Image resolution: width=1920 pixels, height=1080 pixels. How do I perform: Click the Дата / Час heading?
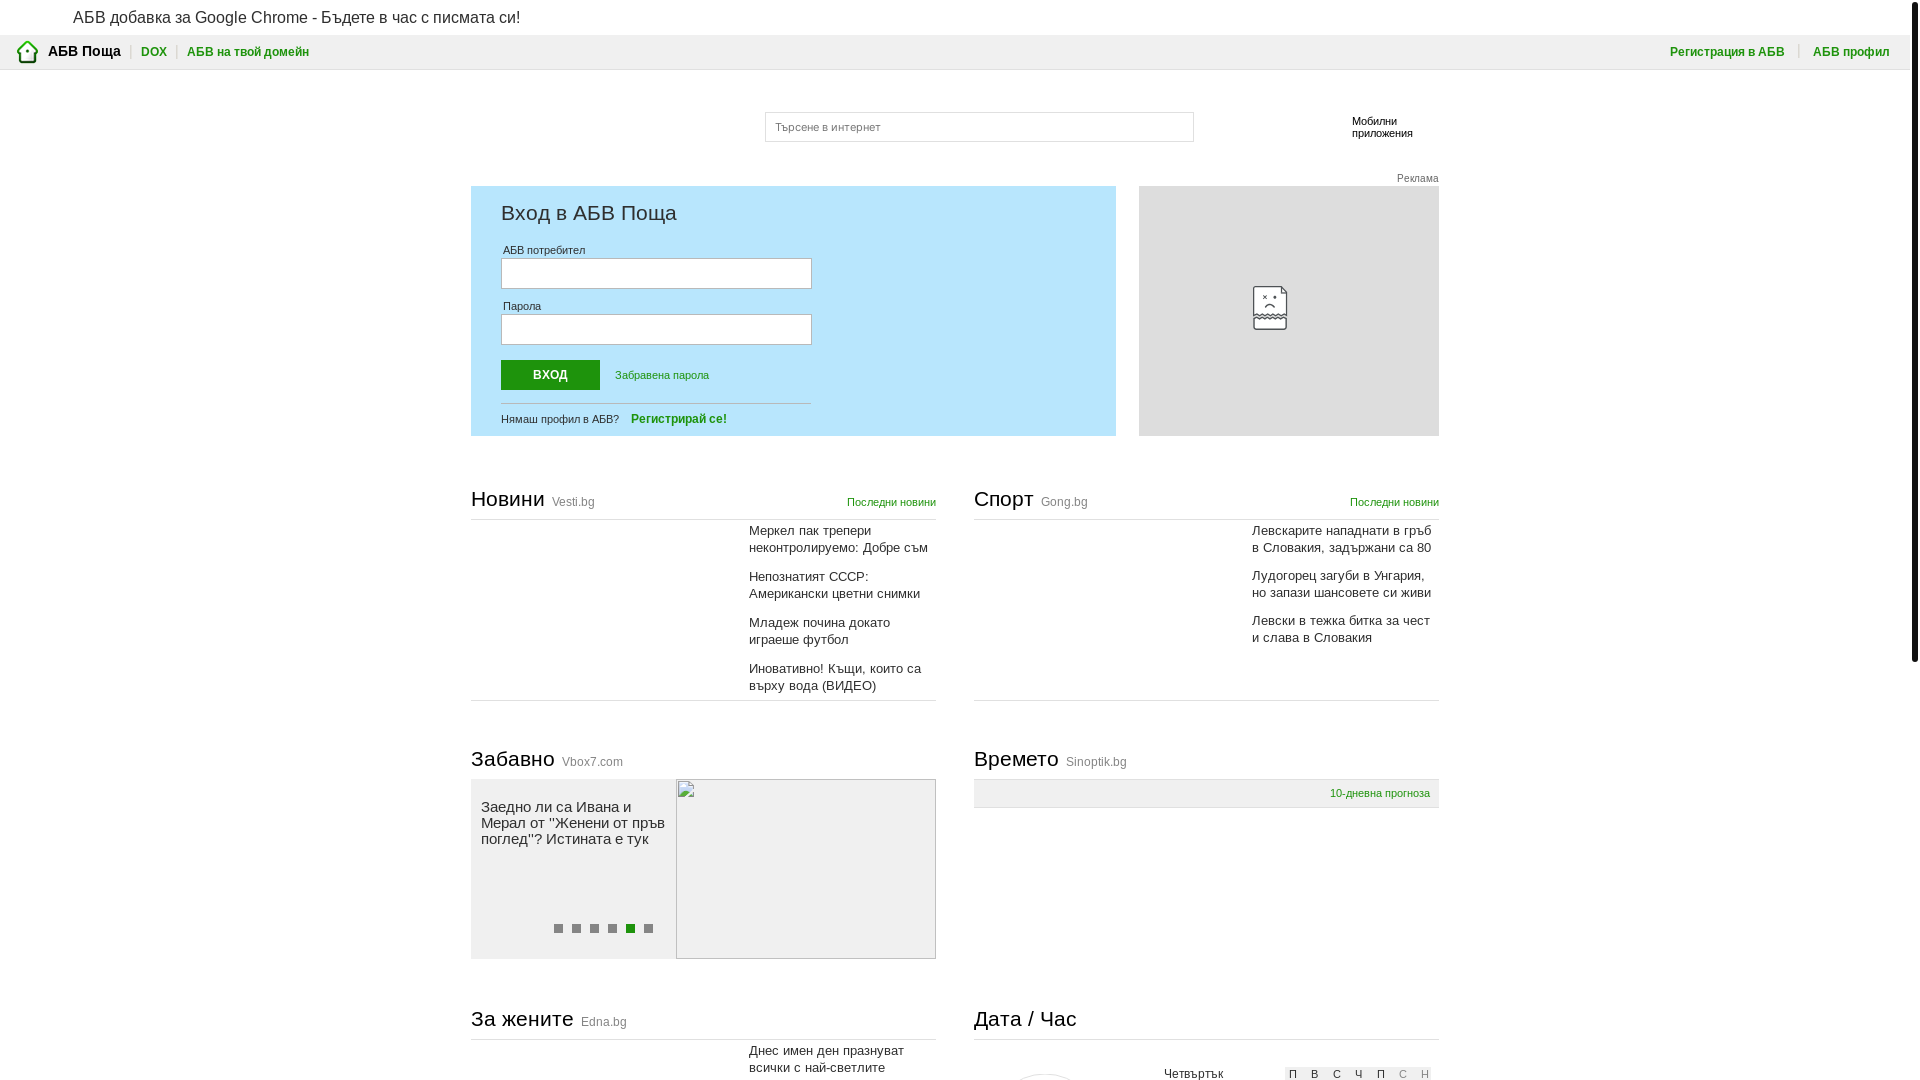(x=1025, y=1019)
